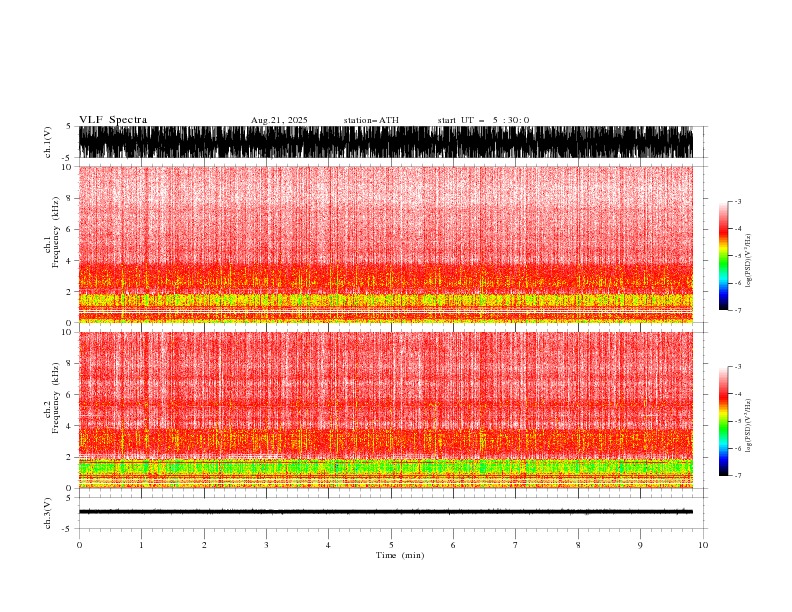792x612 pixels.
Task: Click the "ch.1(V)" axis label
Action: tap(48, 142)
